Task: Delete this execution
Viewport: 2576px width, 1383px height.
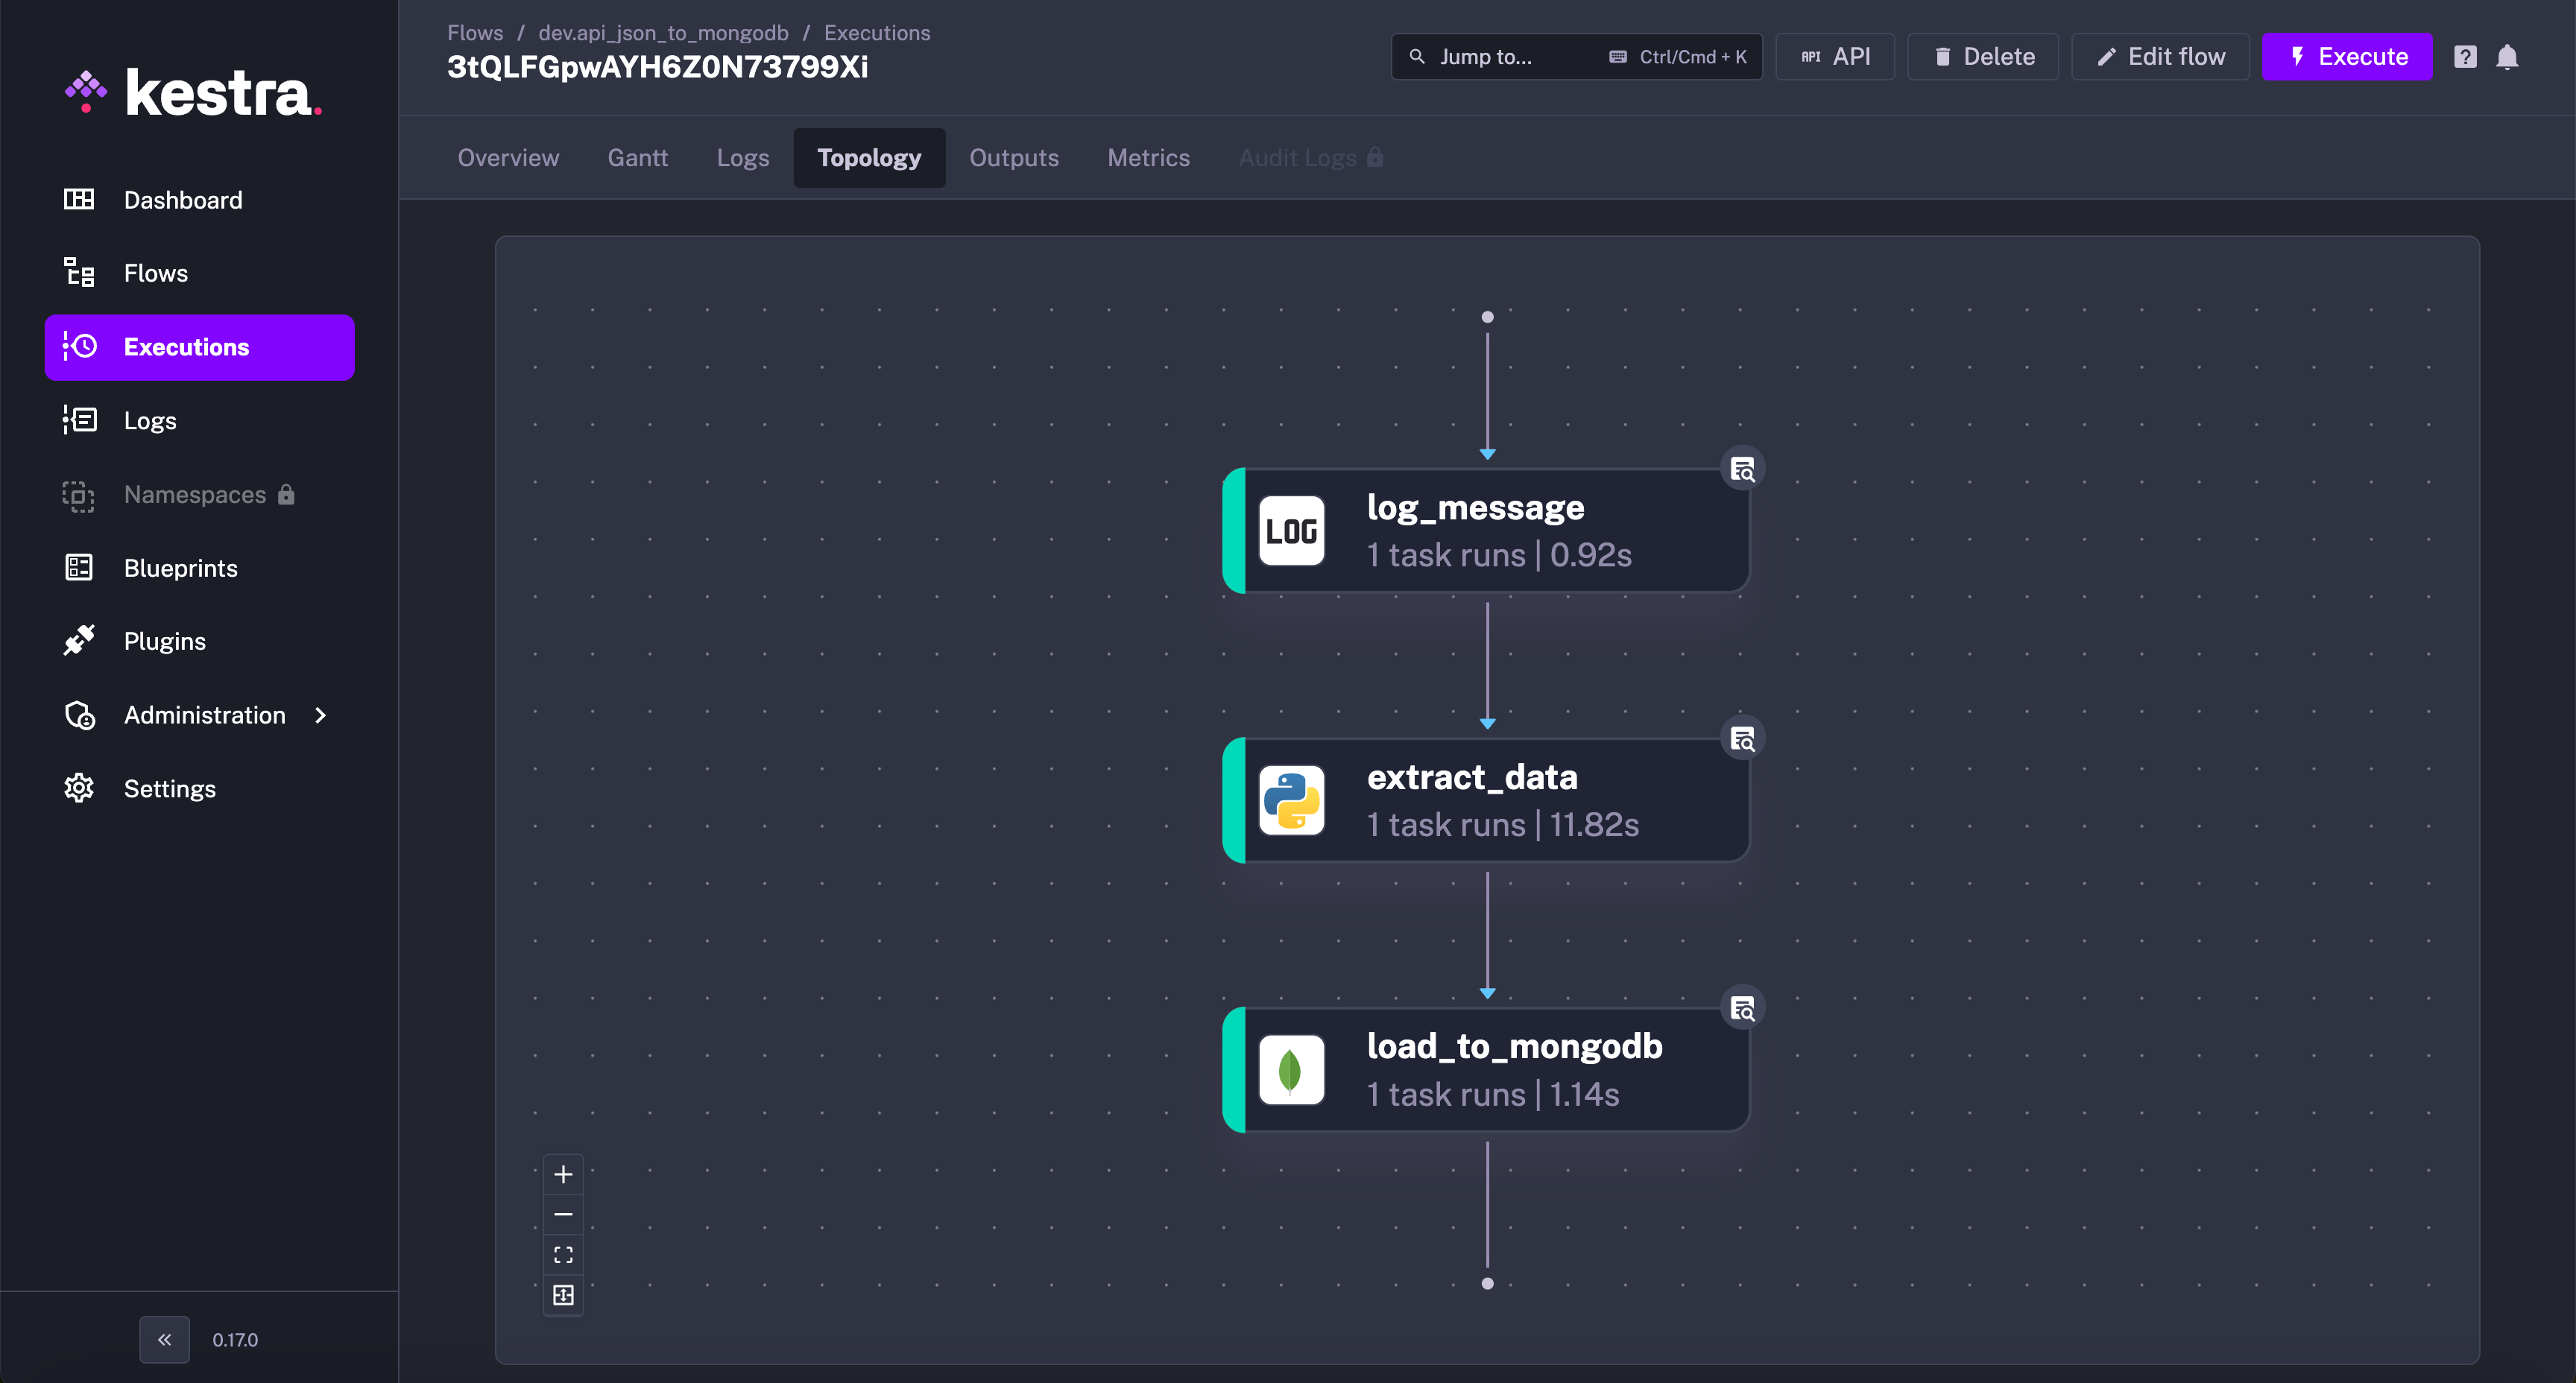Action: [x=1983, y=56]
